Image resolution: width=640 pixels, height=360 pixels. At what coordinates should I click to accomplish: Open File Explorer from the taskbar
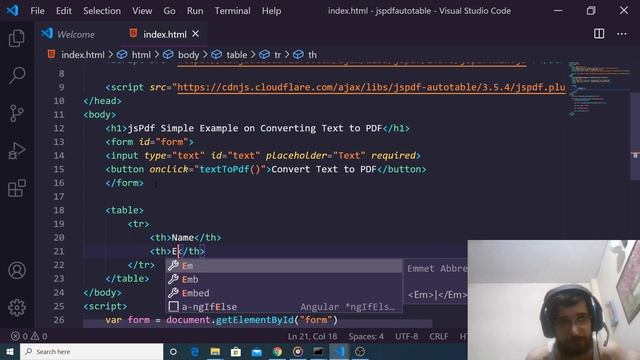point(216,351)
